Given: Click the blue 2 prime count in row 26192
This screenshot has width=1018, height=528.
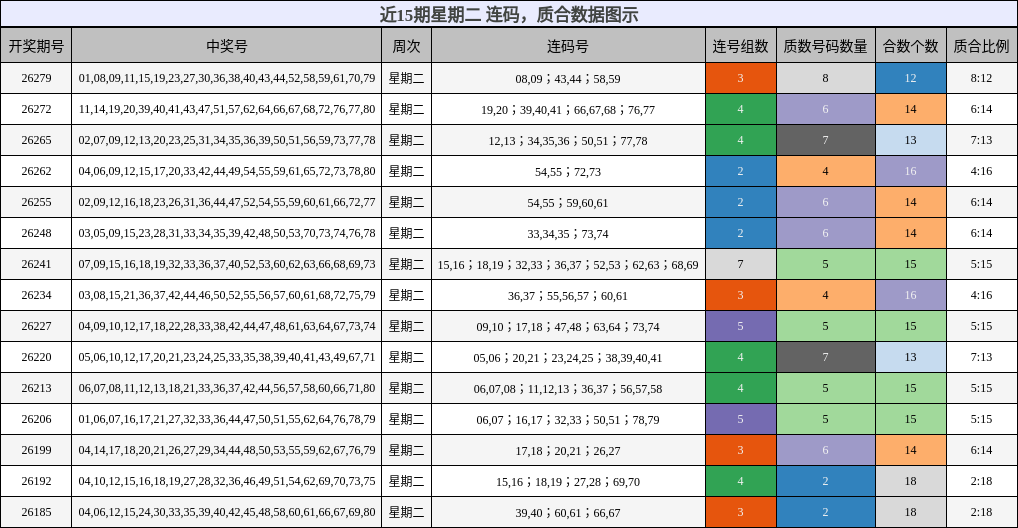Looking at the screenshot, I should [826, 481].
